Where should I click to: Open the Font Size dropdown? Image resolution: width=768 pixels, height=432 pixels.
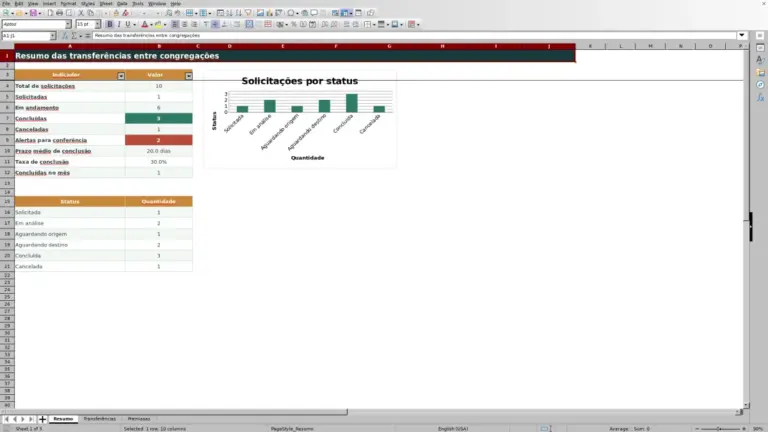click(x=97, y=24)
